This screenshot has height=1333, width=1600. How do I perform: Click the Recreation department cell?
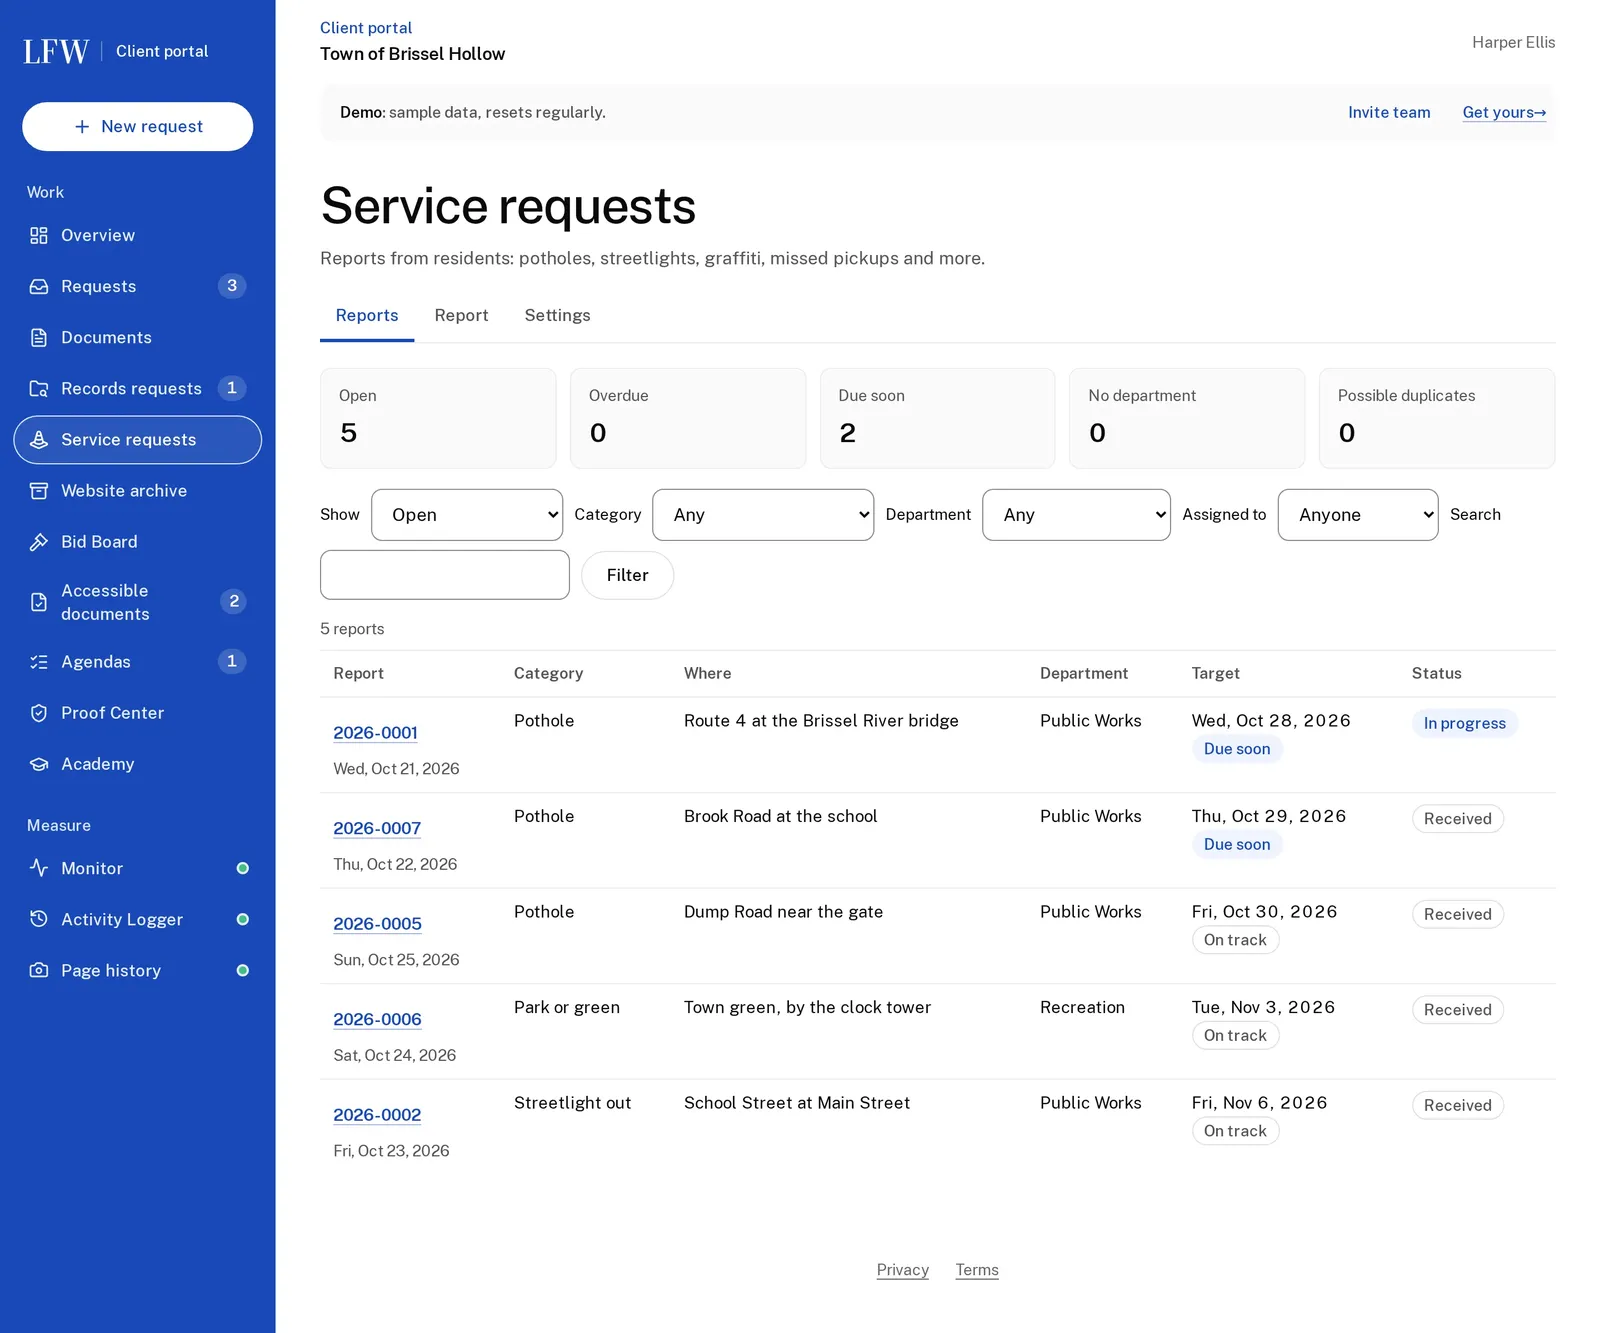click(x=1082, y=1007)
